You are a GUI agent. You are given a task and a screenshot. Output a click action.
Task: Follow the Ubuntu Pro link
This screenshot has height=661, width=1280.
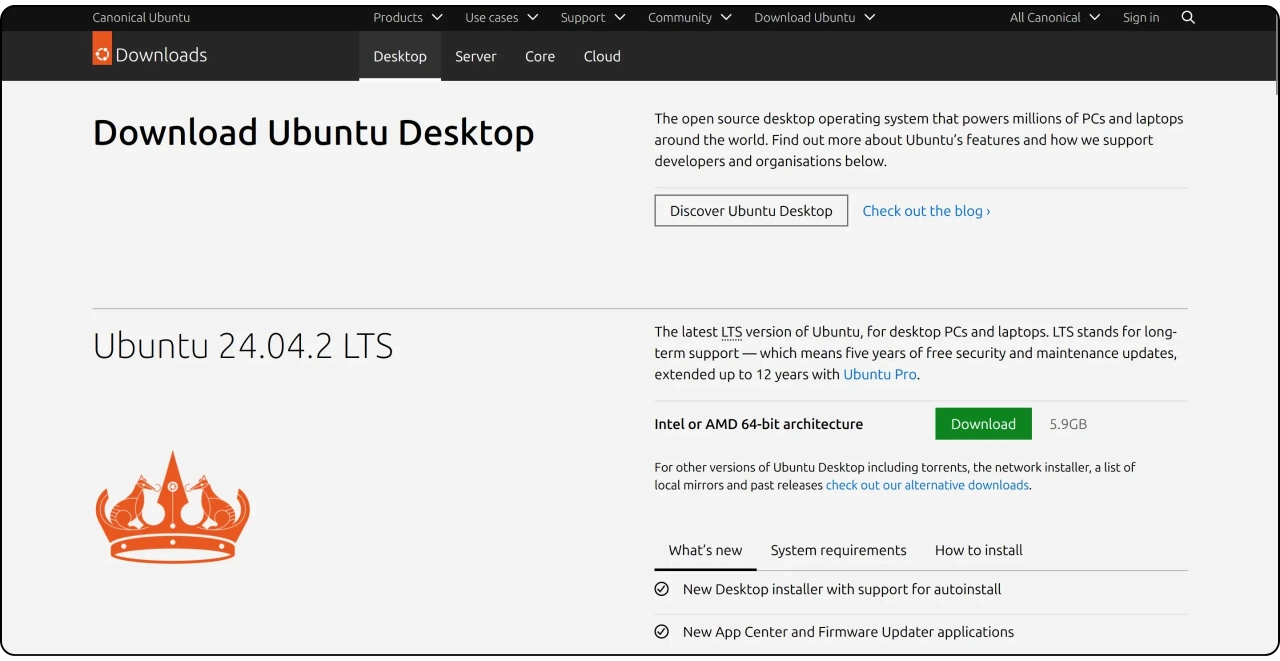880,375
